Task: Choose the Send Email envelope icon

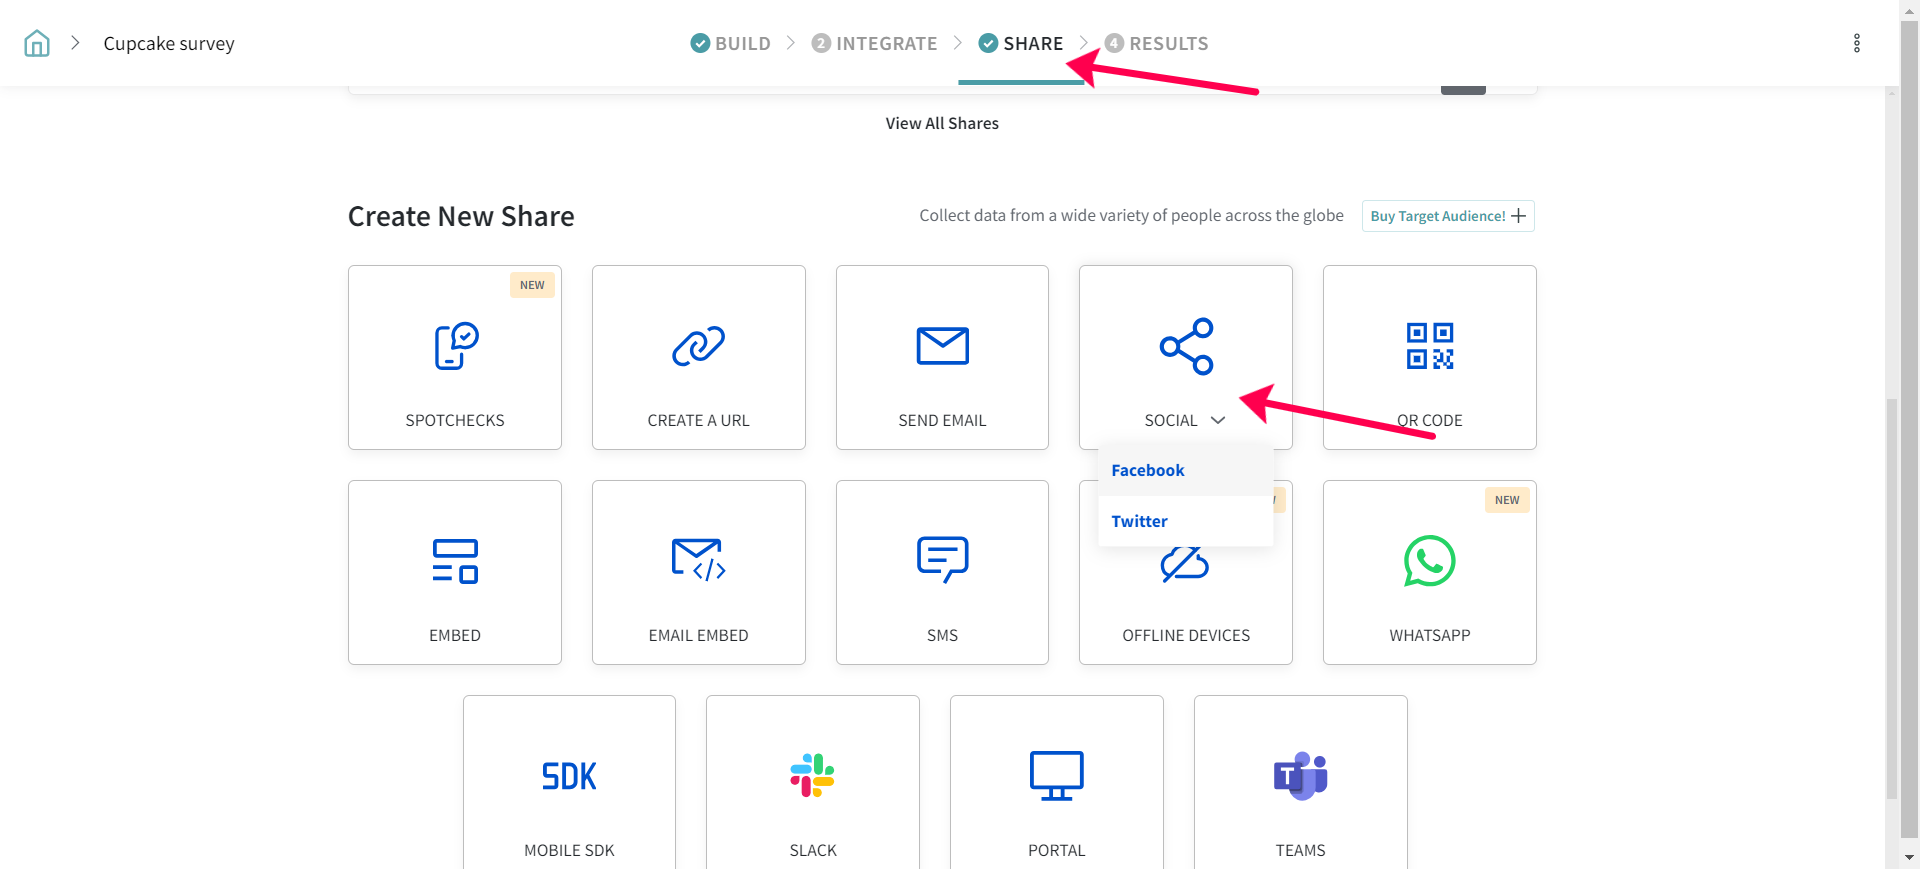Action: coord(942,346)
